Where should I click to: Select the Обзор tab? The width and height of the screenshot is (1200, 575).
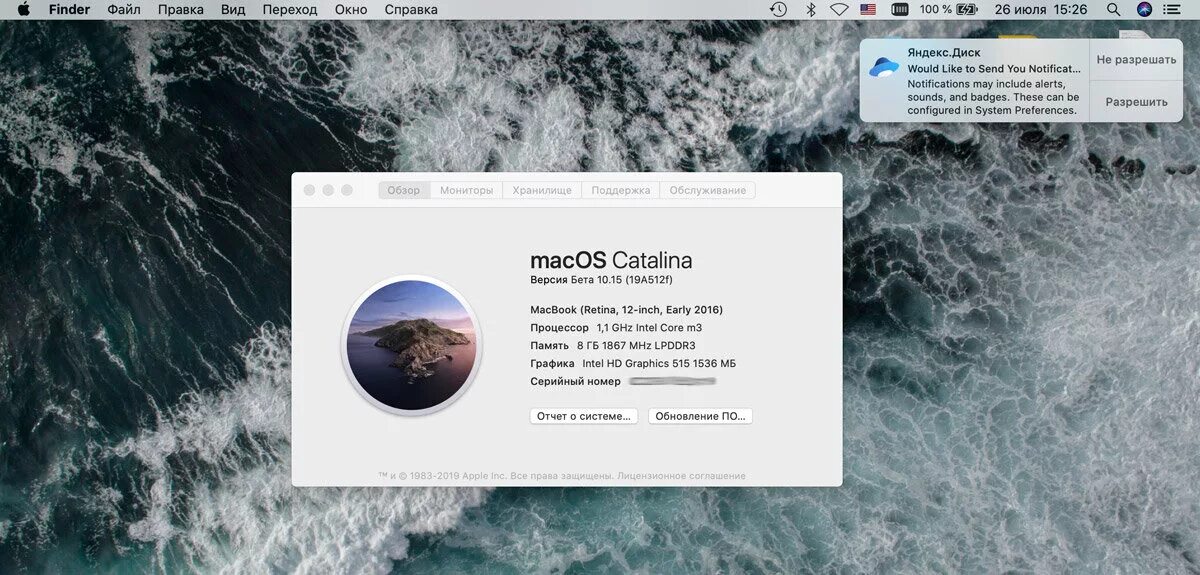coord(404,190)
